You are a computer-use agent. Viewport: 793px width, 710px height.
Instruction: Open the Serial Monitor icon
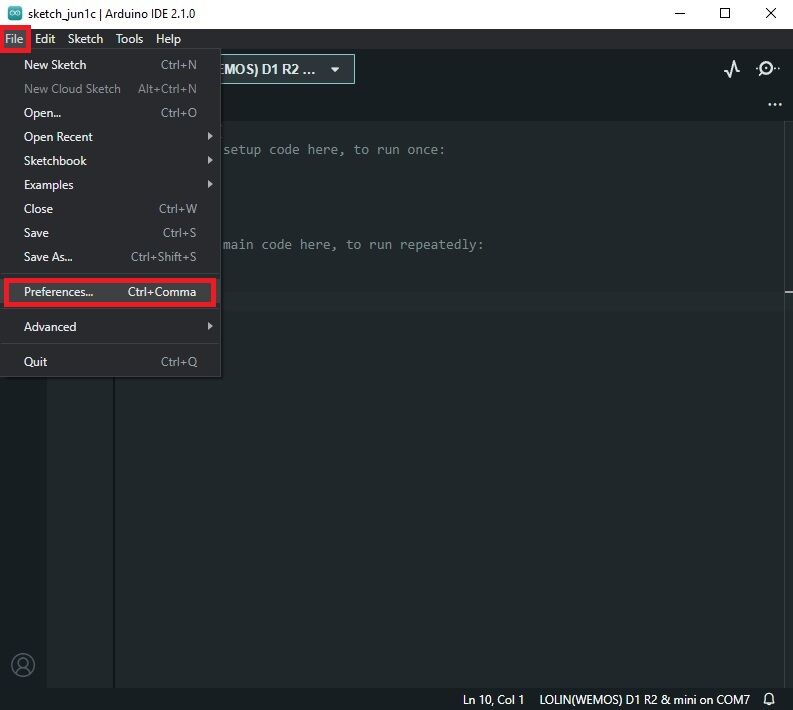coord(767,69)
